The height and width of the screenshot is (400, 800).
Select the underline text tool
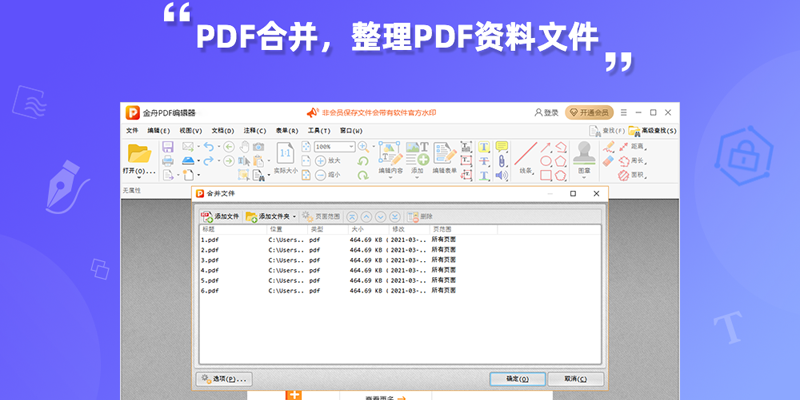pos(484,176)
